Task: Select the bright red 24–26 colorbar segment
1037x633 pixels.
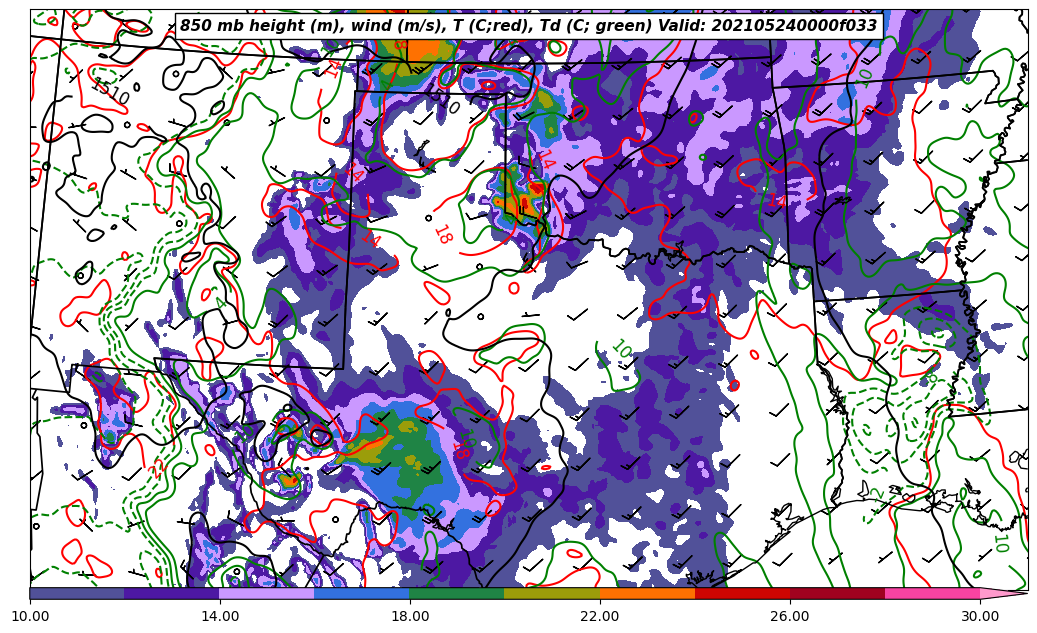Action: pyautogui.click(x=742, y=593)
